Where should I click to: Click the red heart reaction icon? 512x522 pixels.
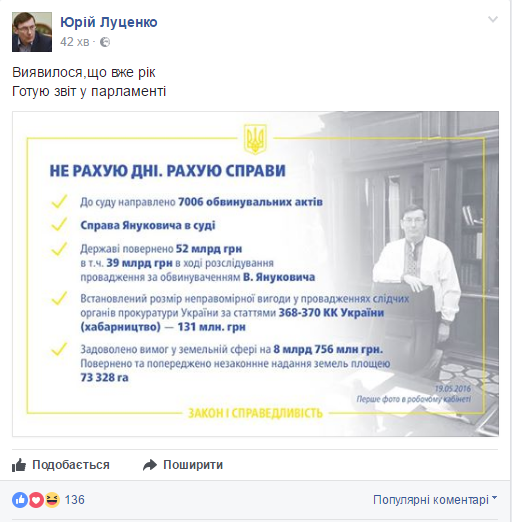pos(36,500)
